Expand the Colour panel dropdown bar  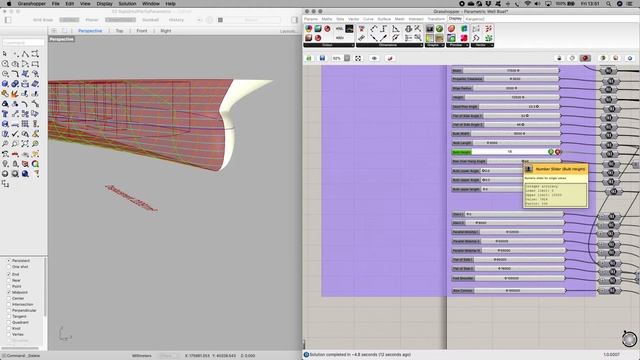pyautogui.click(x=329, y=45)
